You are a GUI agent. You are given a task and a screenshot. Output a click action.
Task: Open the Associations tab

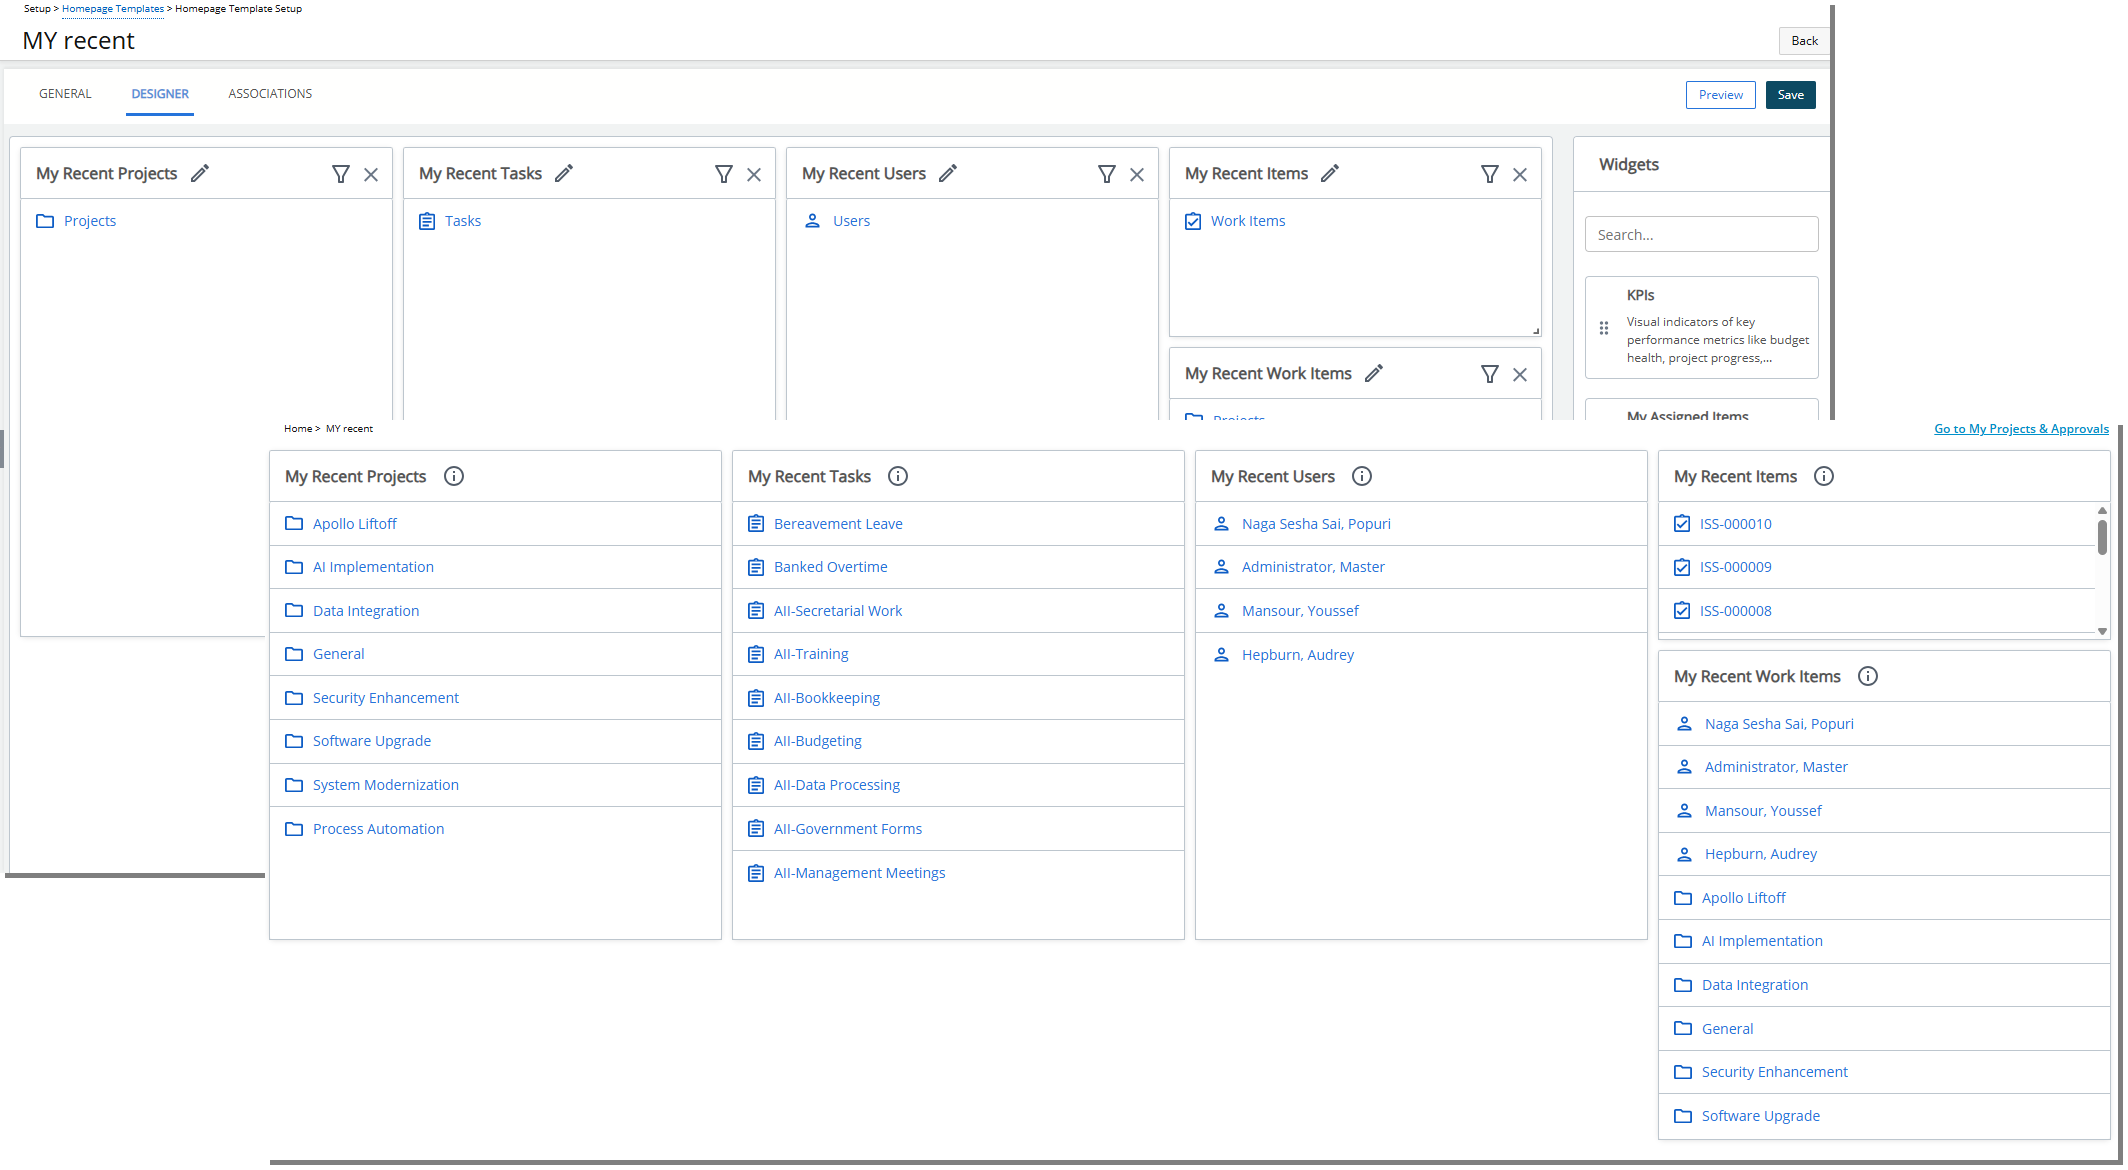(x=270, y=94)
